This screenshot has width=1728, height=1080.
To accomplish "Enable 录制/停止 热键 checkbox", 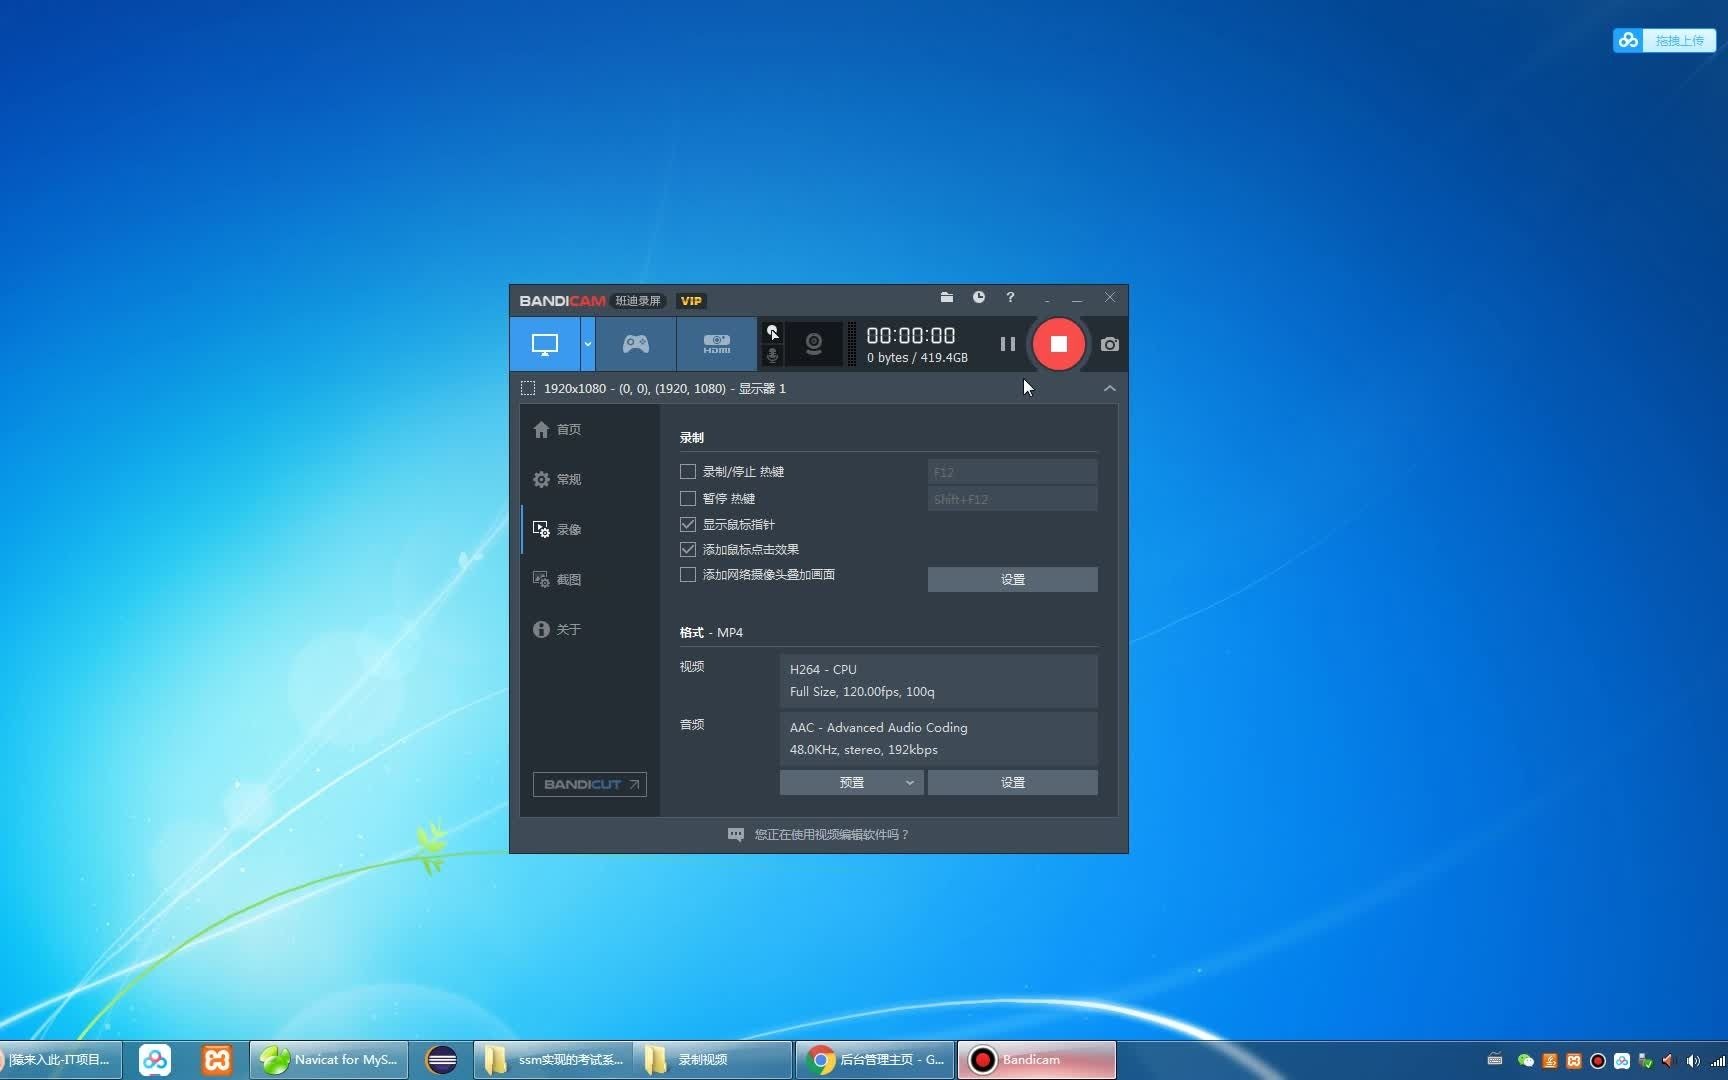I will [x=688, y=471].
